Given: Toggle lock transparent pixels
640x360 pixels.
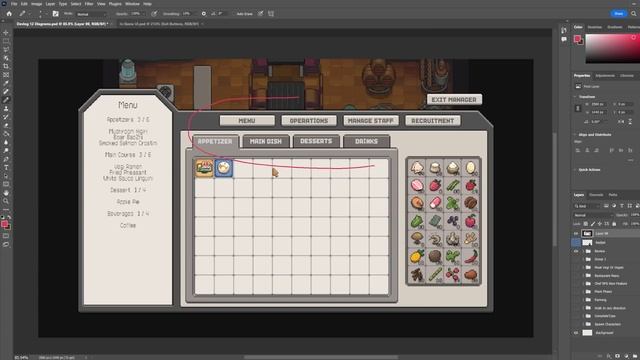Looking at the screenshot, I should pyautogui.click(x=586, y=224).
